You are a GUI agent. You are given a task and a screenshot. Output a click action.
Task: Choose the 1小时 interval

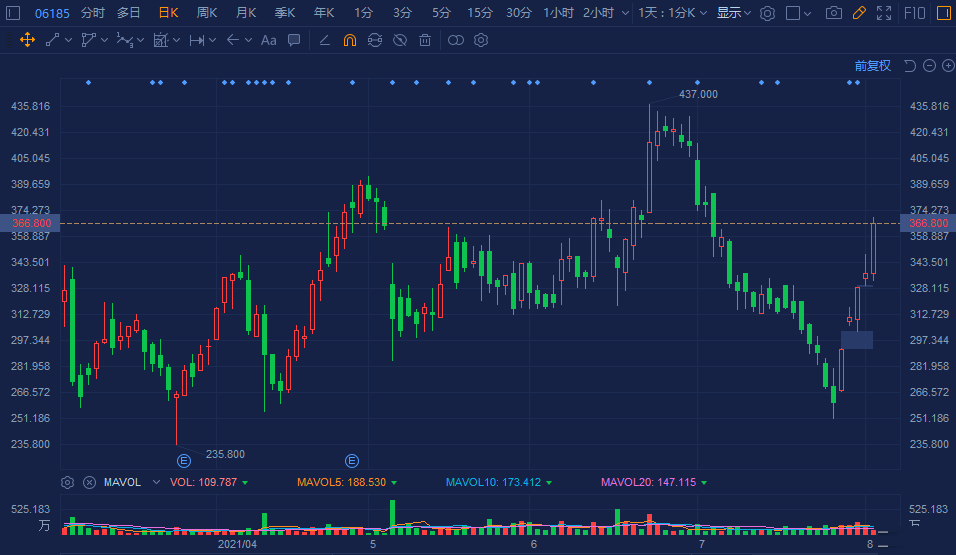pos(558,13)
